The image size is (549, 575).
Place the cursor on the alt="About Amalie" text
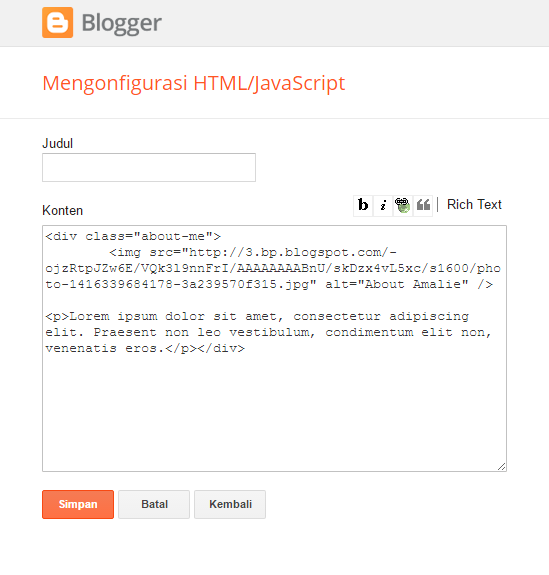coord(397,284)
